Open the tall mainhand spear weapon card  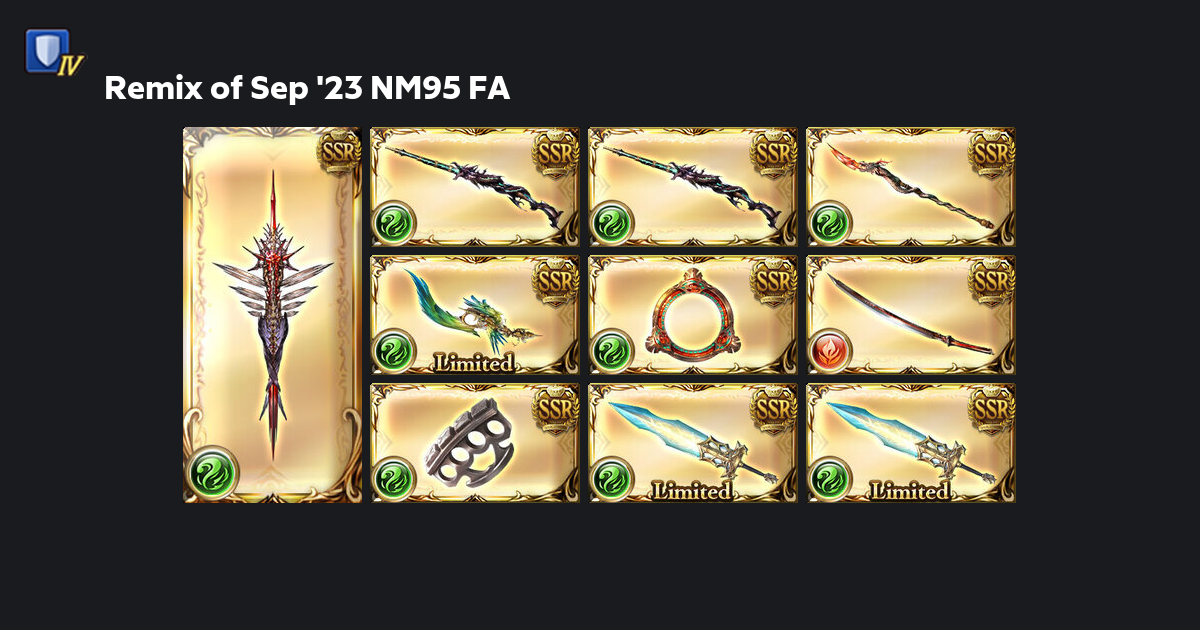click(x=272, y=315)
